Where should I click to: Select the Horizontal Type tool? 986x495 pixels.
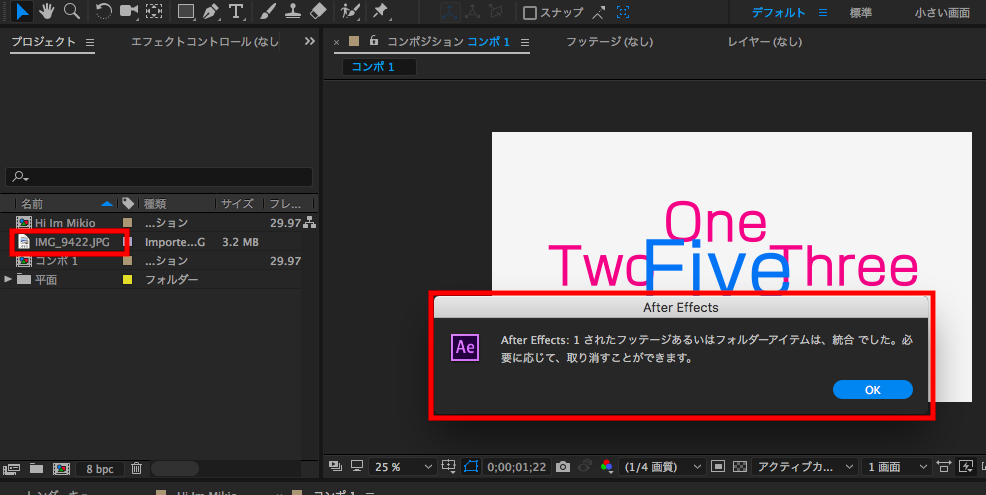[236, 11]
